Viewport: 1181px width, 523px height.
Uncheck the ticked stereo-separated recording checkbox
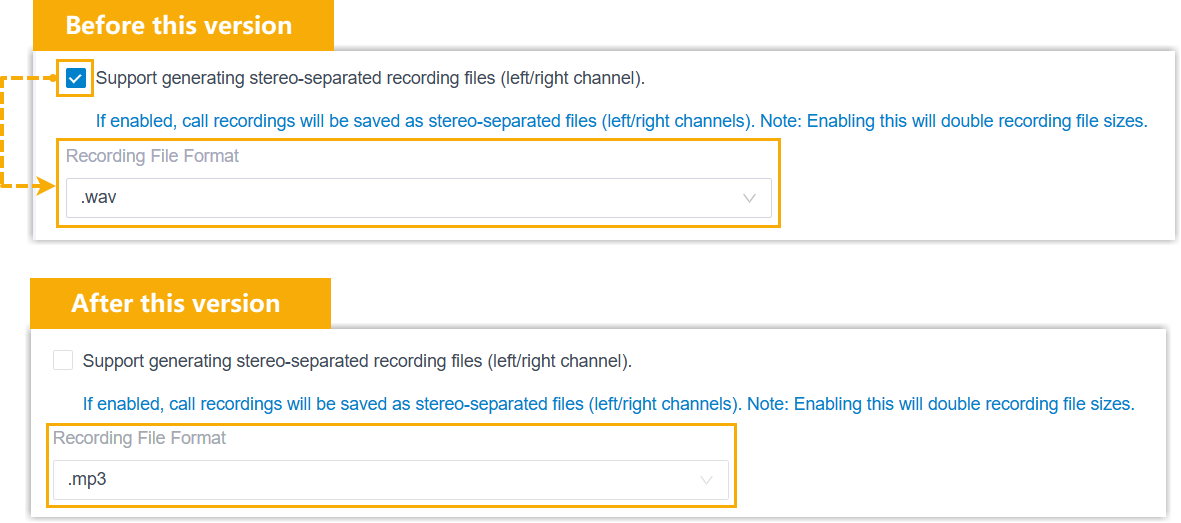75,78
